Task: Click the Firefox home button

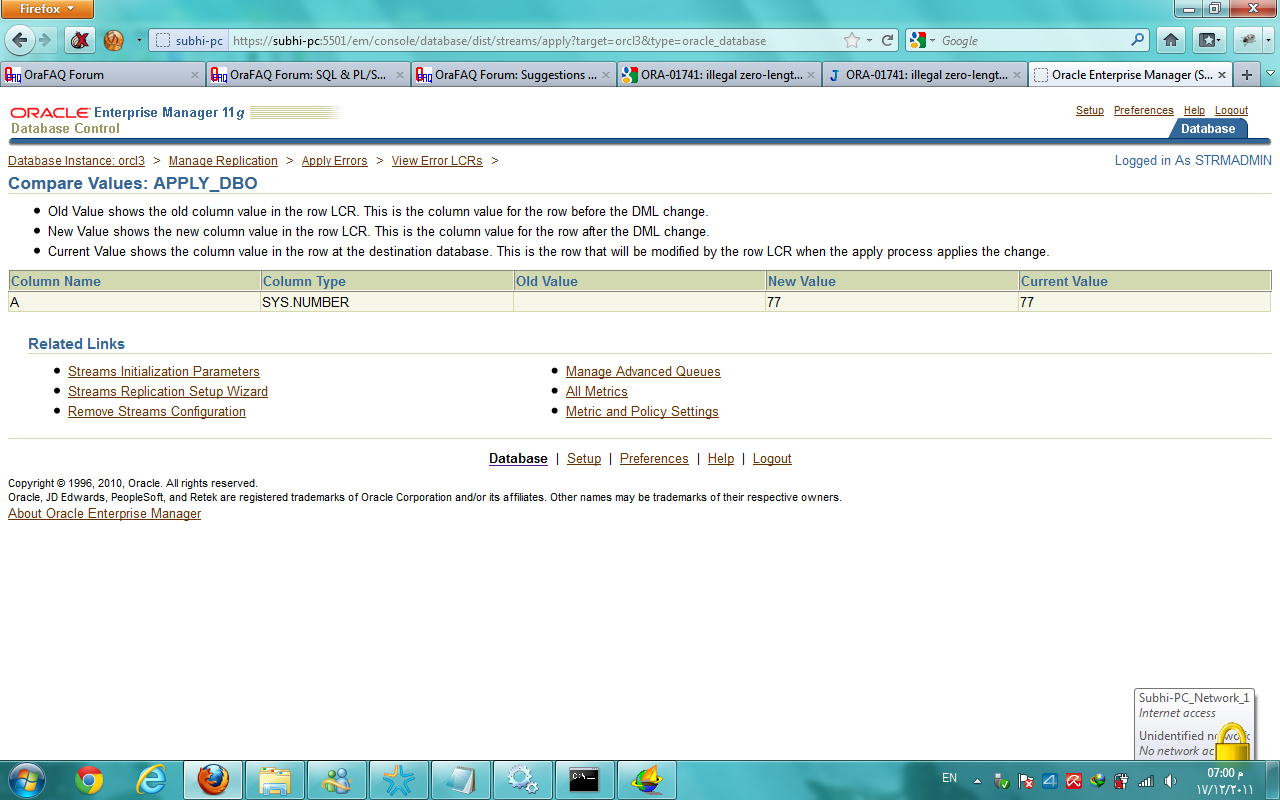Action: 1171,41
